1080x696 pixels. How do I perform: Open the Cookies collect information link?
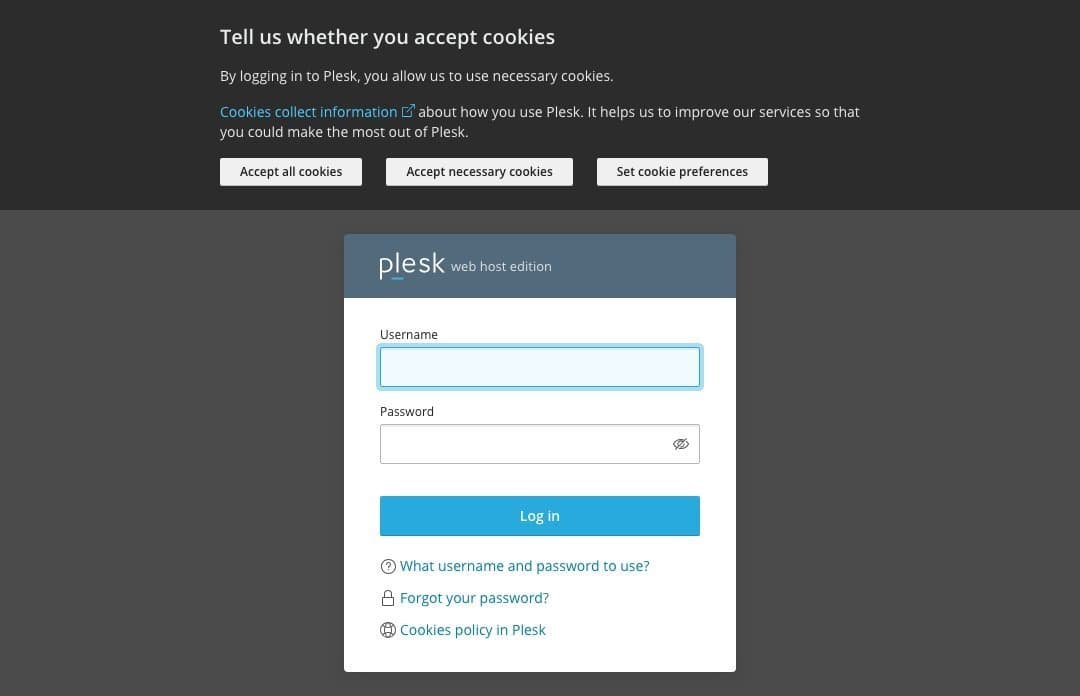pyautogui.click(x=308, y=111)
